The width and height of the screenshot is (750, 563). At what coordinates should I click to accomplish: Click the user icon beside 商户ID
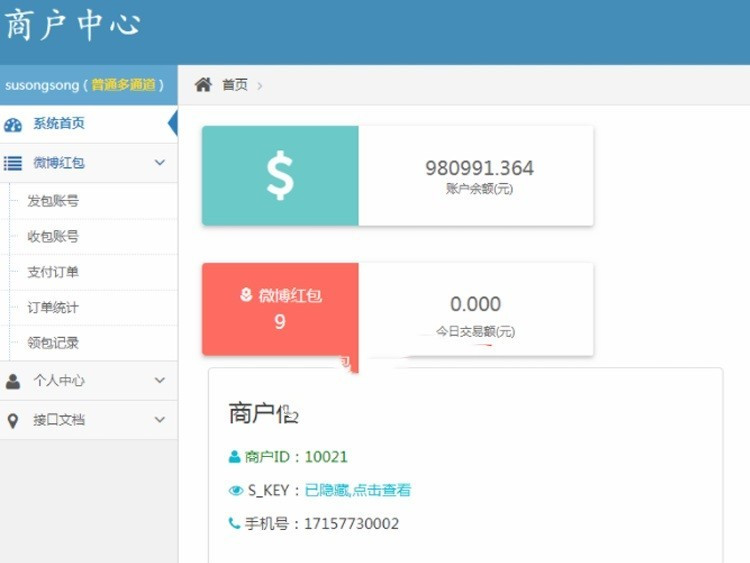click(235, 457)
